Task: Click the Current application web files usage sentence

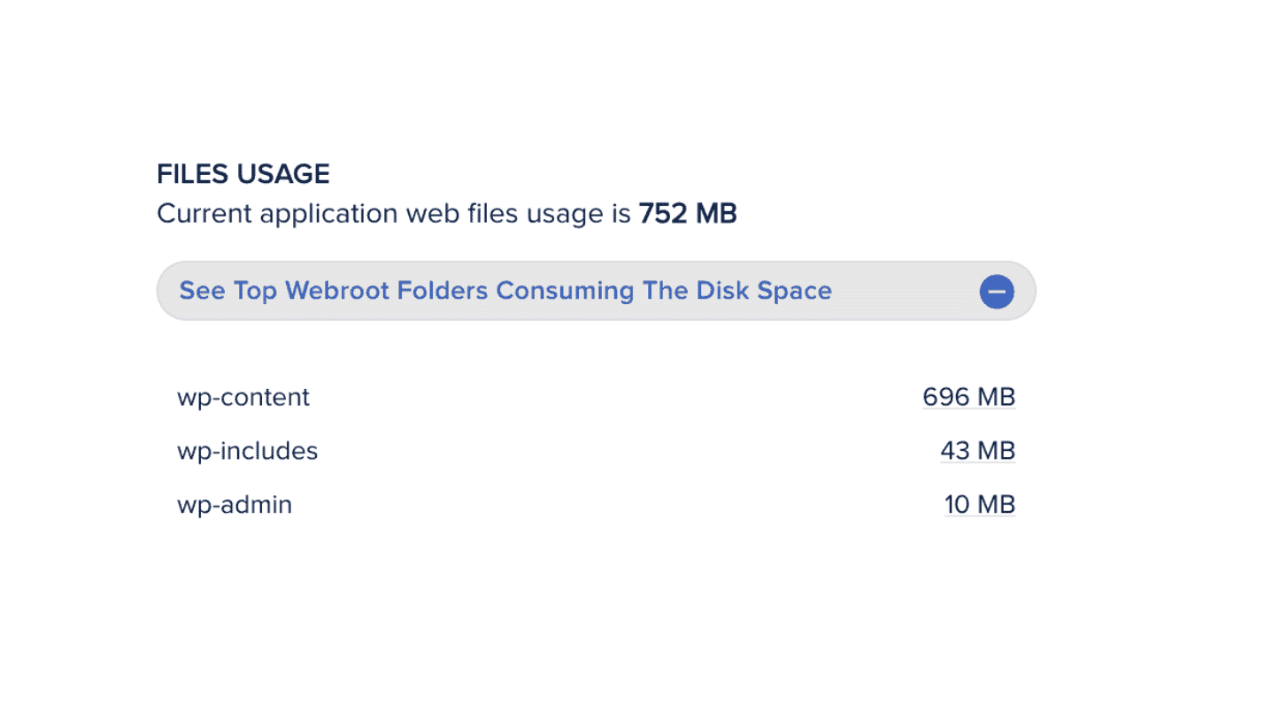Action: [447, 214]
